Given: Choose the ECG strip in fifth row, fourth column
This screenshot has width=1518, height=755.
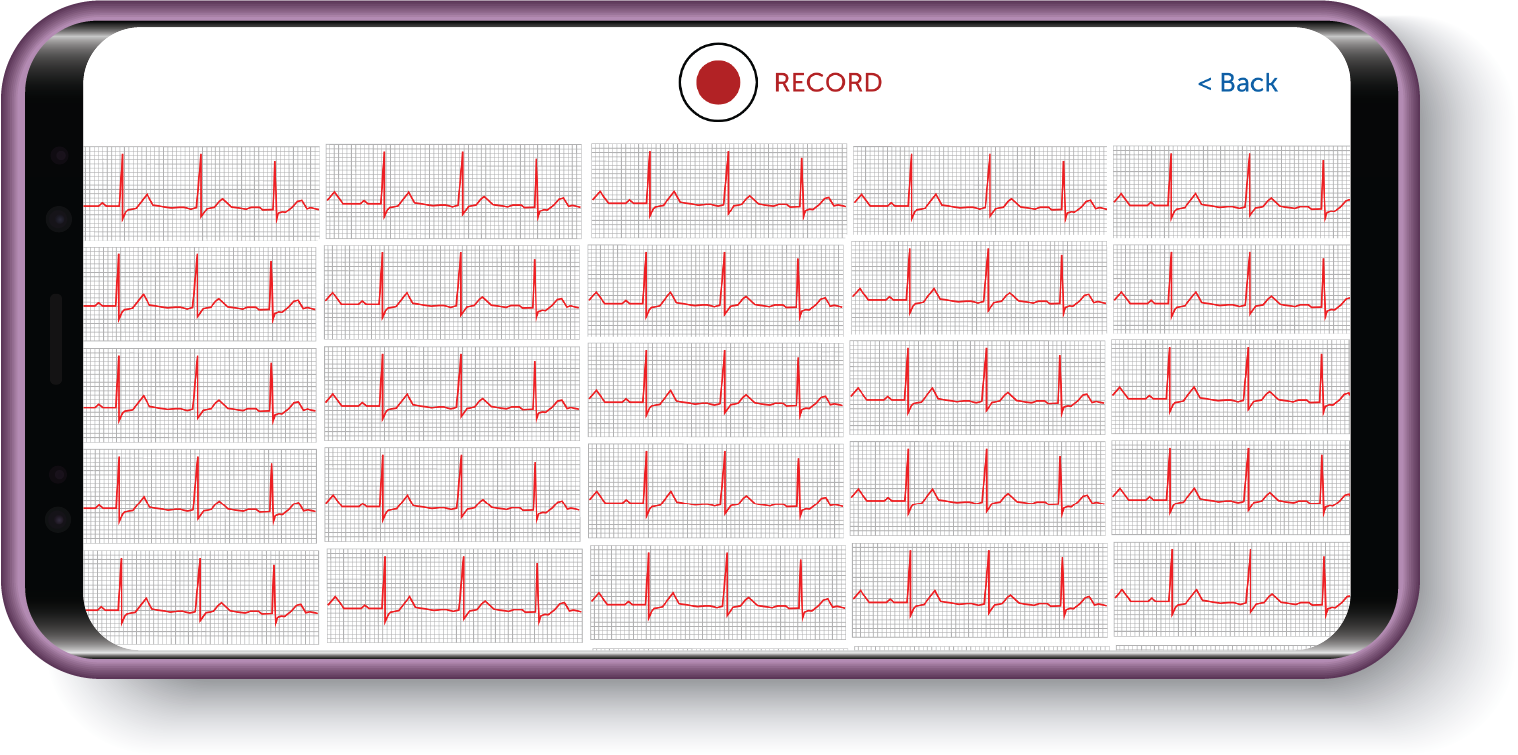Looking at the screenshot, I should [x=980, y=590].
